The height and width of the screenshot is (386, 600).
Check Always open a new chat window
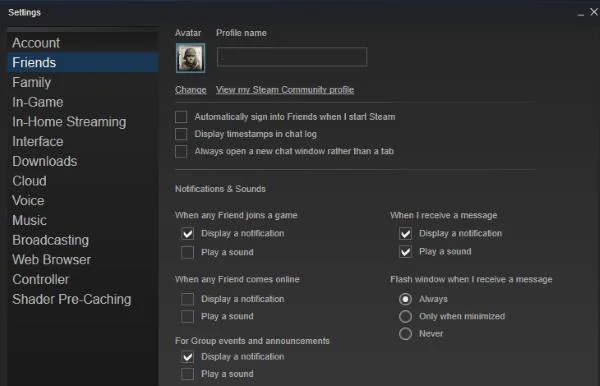click(181, 151)
